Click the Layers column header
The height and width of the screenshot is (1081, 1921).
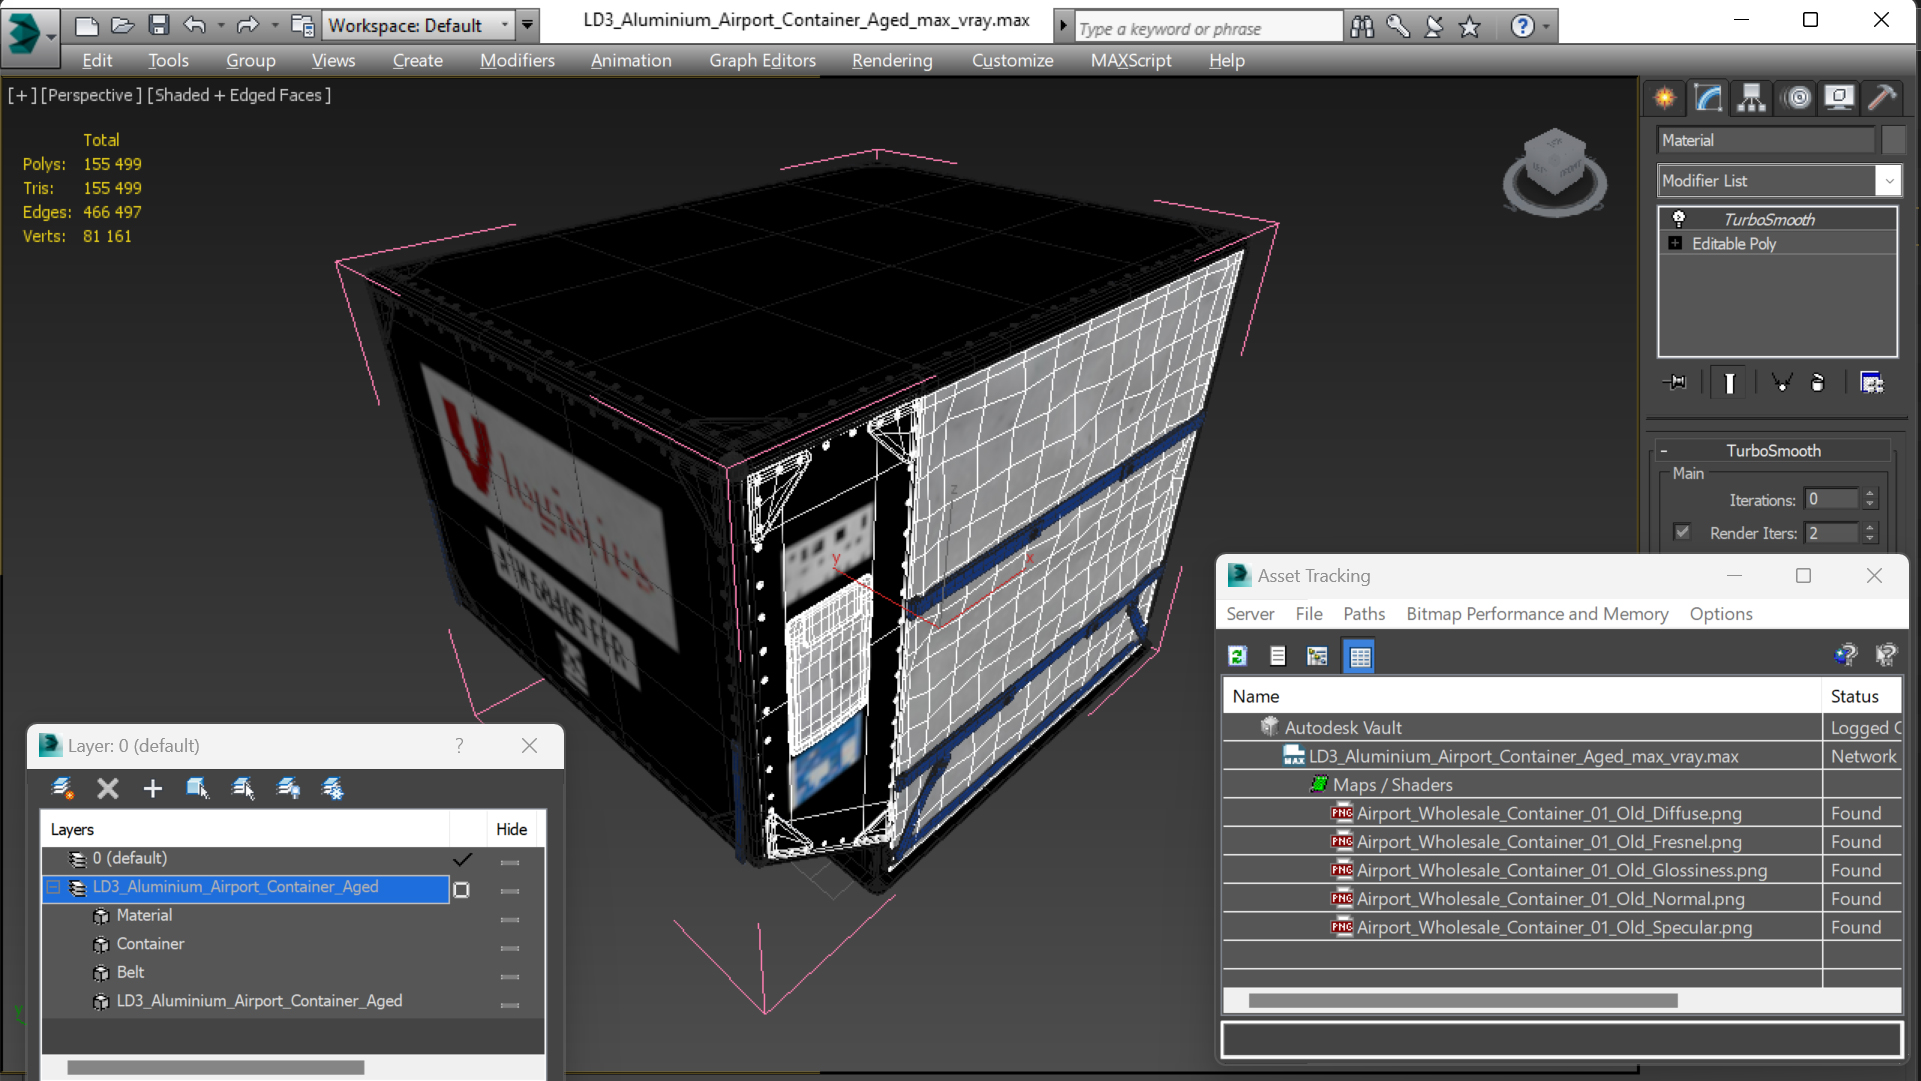pos(246,829)
